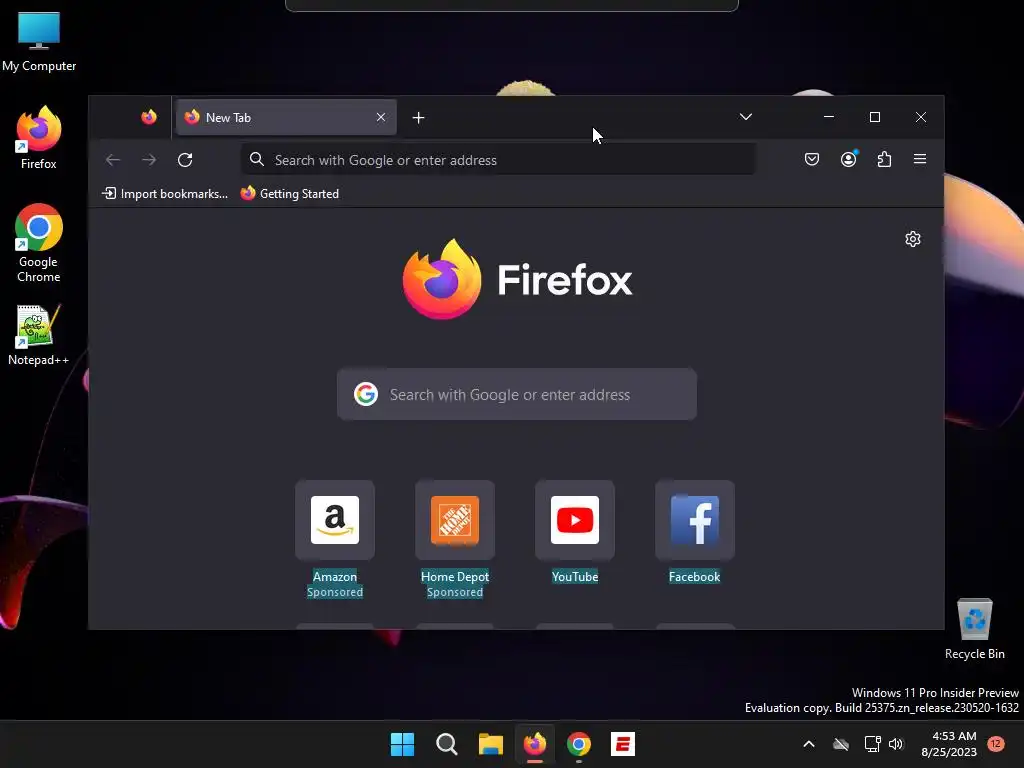Switch to the New Tab tab
Screen dimensions: 1024x768
pos(286,118)
